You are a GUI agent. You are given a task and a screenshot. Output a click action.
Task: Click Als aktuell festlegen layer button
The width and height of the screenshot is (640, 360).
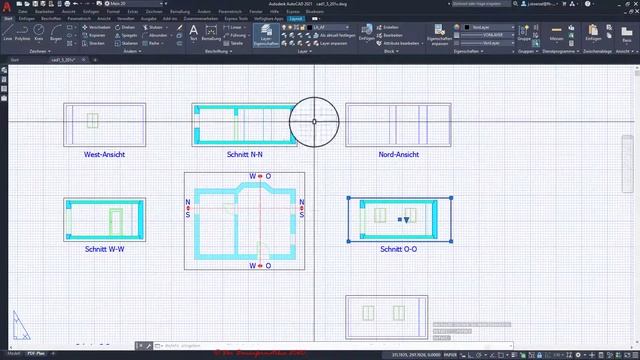click(334, 36)
